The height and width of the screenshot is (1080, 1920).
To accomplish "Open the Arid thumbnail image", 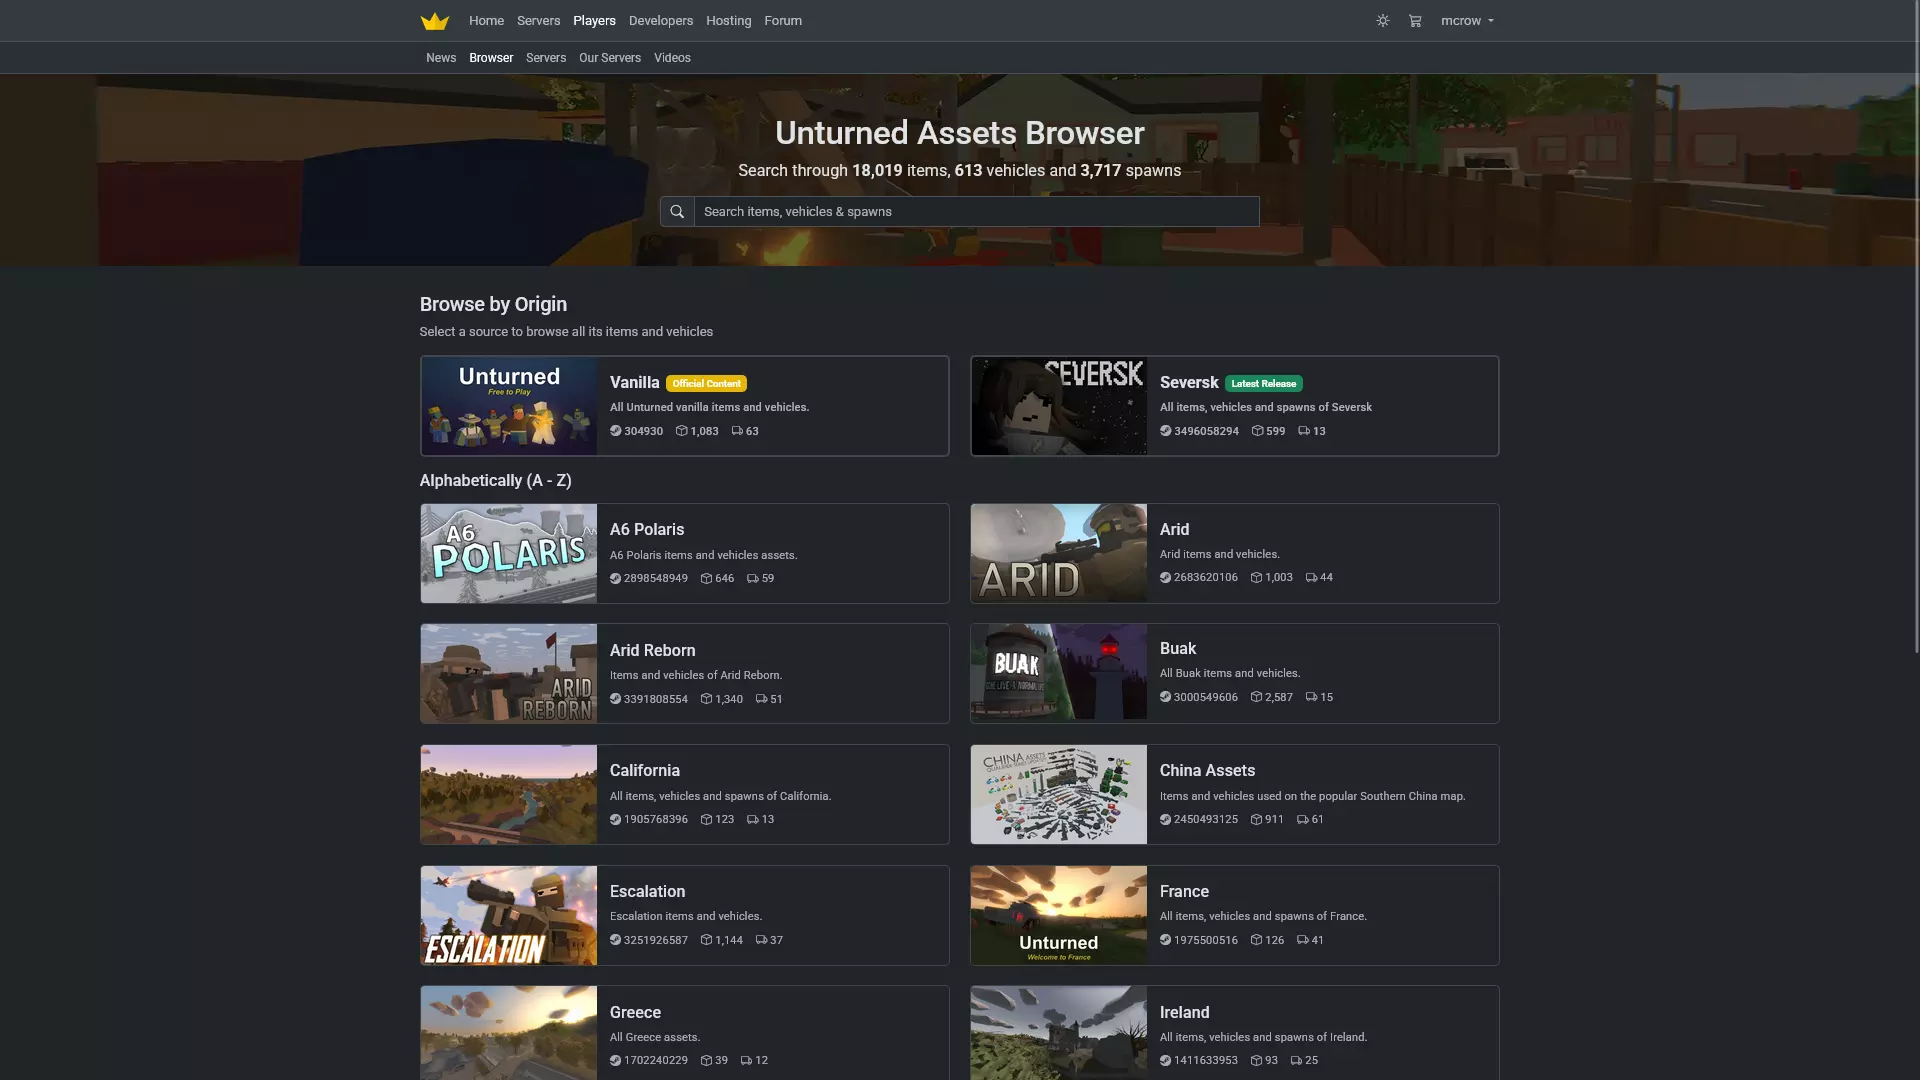I will (1059, 554).
